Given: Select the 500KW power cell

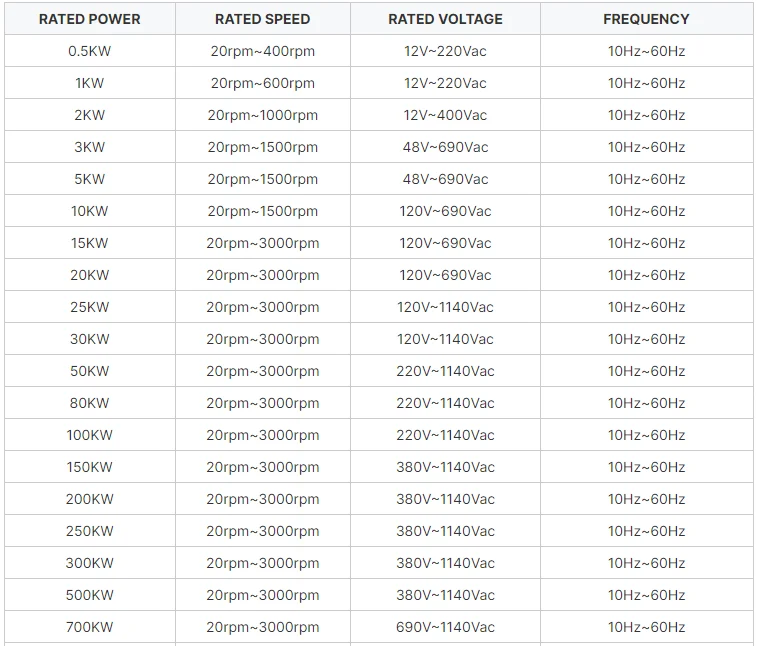Looking at the screenshot, I should point(90,595).
